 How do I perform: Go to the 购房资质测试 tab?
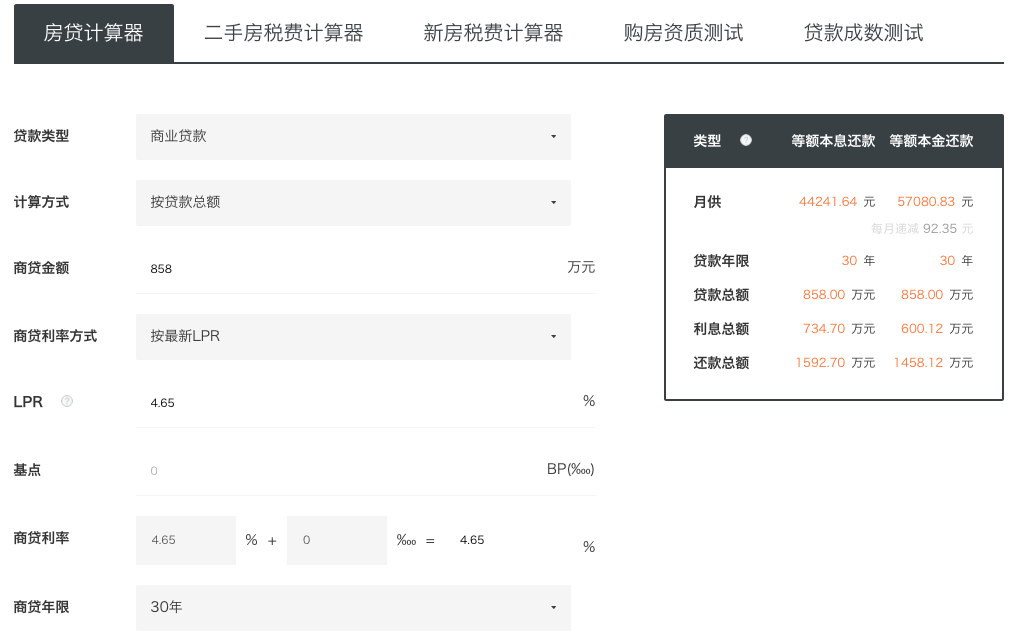[683, 33]
